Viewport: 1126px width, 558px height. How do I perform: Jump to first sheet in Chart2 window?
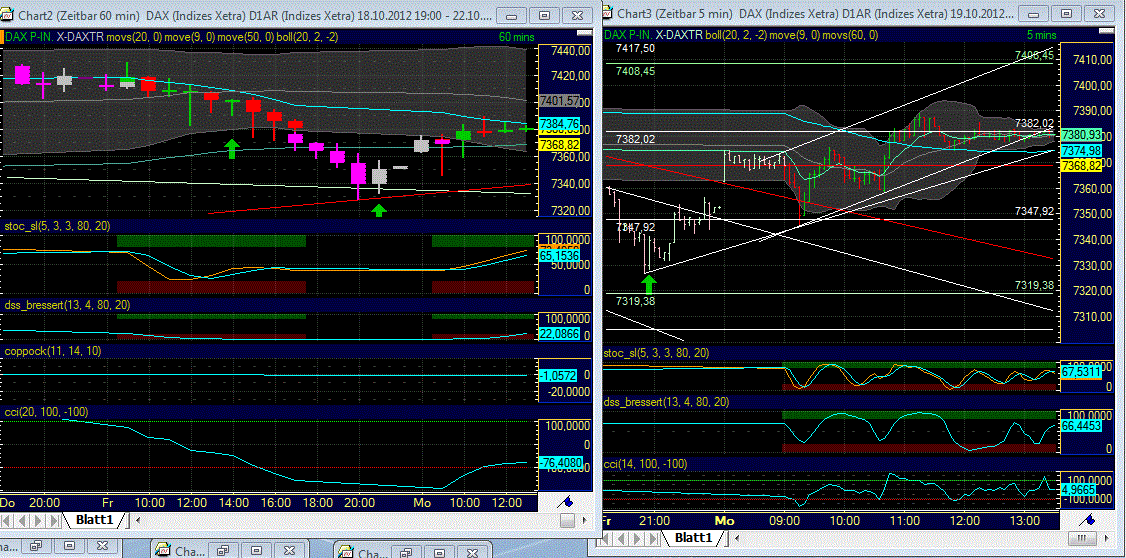tap(8, 520)
